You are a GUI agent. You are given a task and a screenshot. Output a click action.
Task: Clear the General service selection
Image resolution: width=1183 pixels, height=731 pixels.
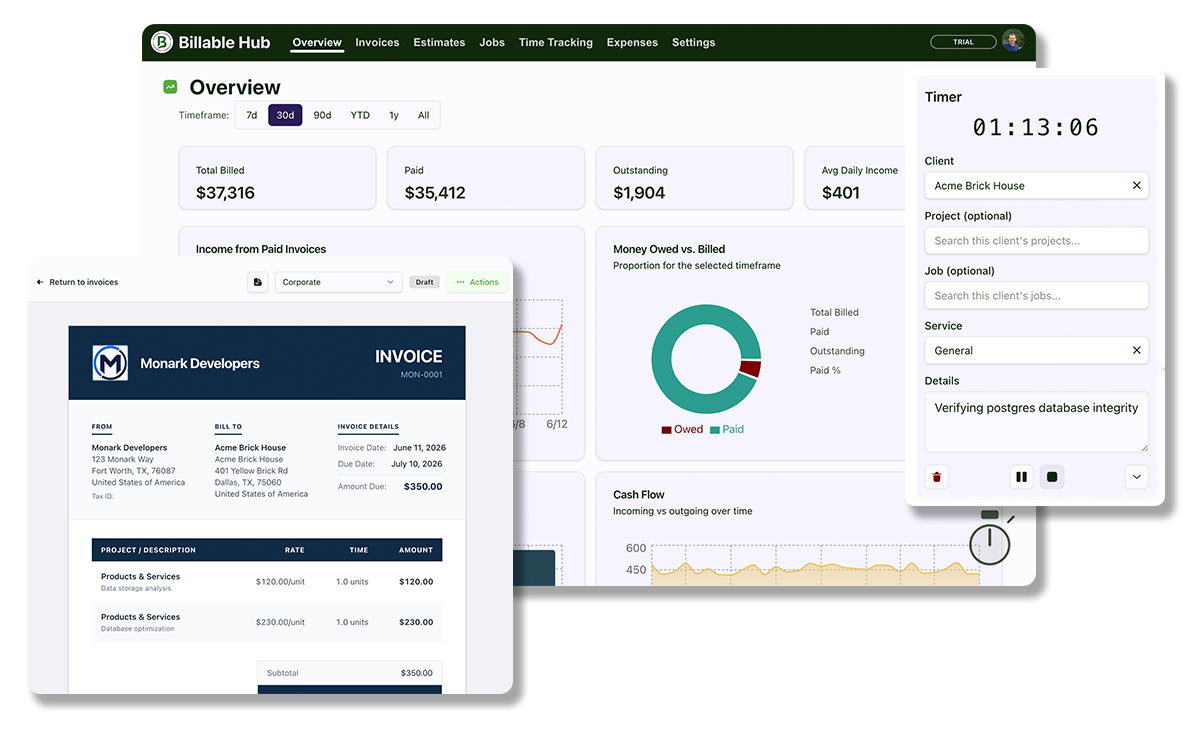coord(1136,350)
